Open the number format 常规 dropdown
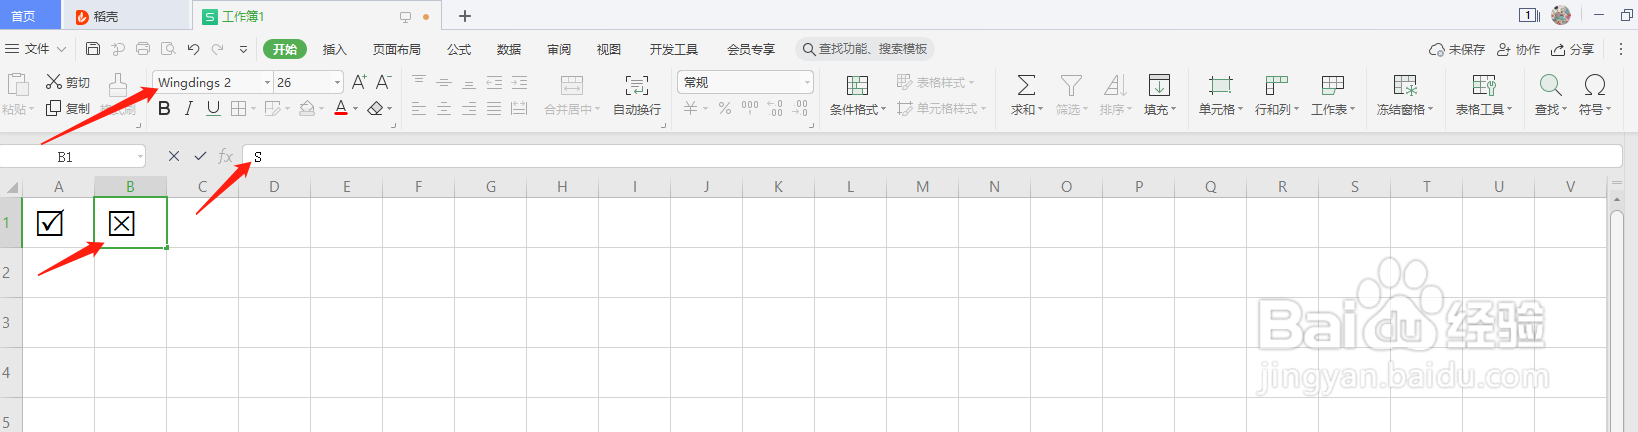The height and width of the screenshot is (432, 1638). click(x=807, y=82)
